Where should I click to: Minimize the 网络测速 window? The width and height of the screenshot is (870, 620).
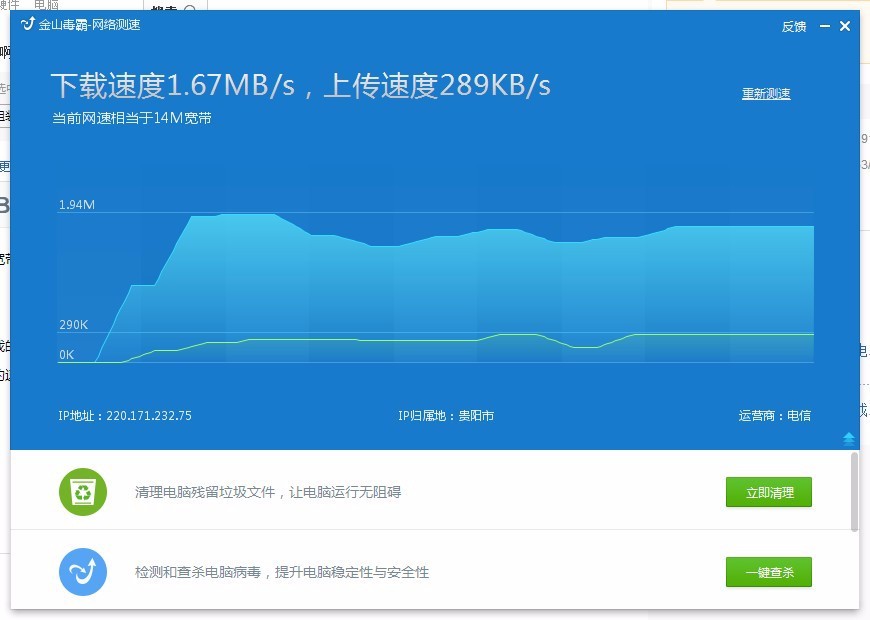click(x=825, y=26)
